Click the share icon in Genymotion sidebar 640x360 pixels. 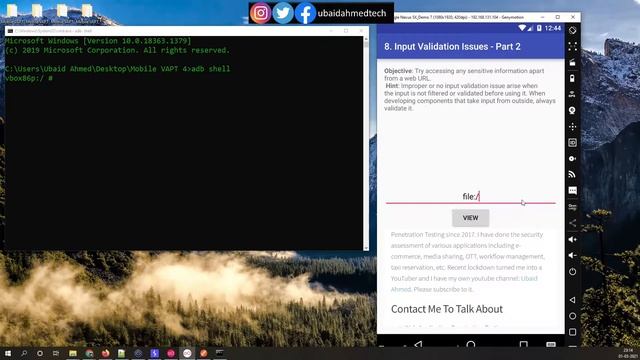pos(572,223)
